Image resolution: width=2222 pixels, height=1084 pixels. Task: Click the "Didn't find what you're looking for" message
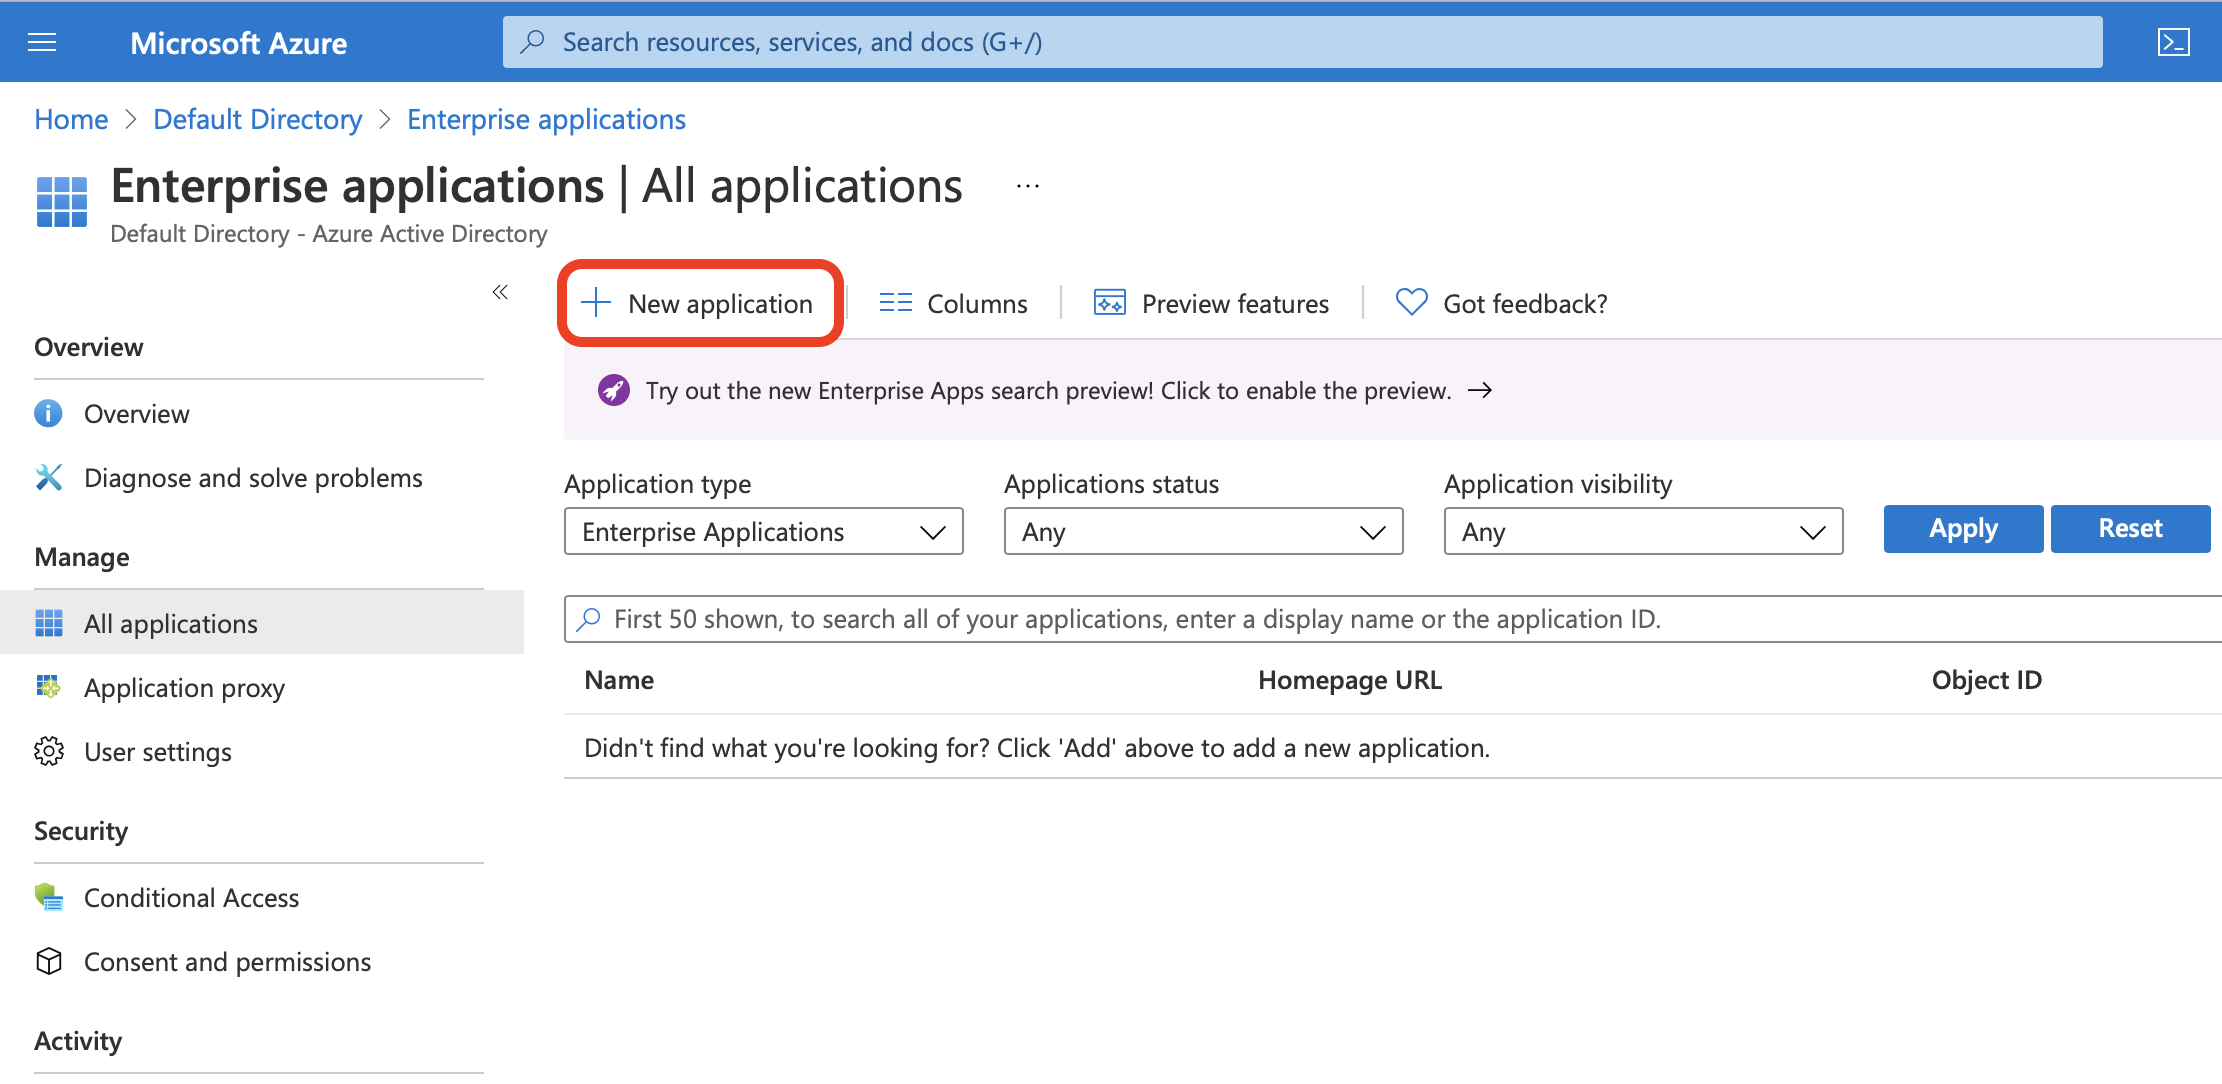click(1037, 748)
